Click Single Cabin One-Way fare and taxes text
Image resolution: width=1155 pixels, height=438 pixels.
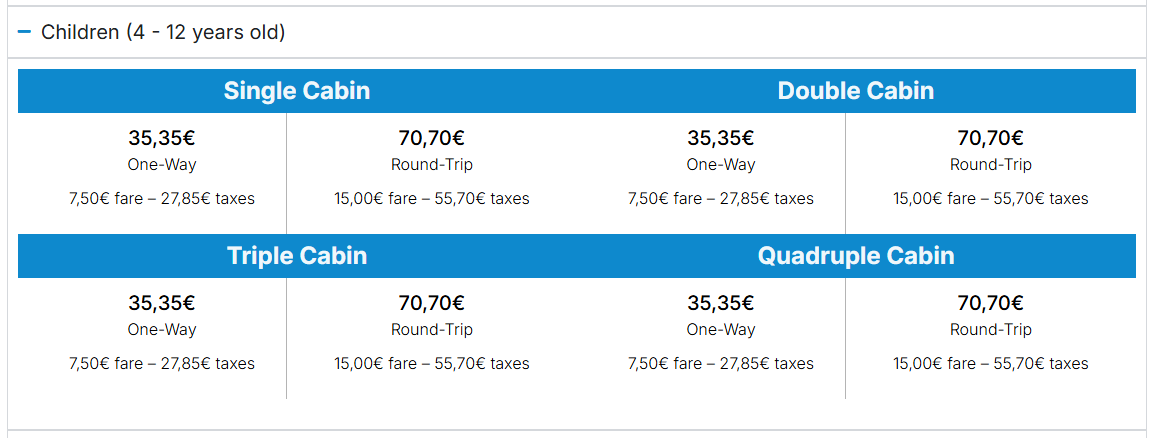tap(161, 199)
